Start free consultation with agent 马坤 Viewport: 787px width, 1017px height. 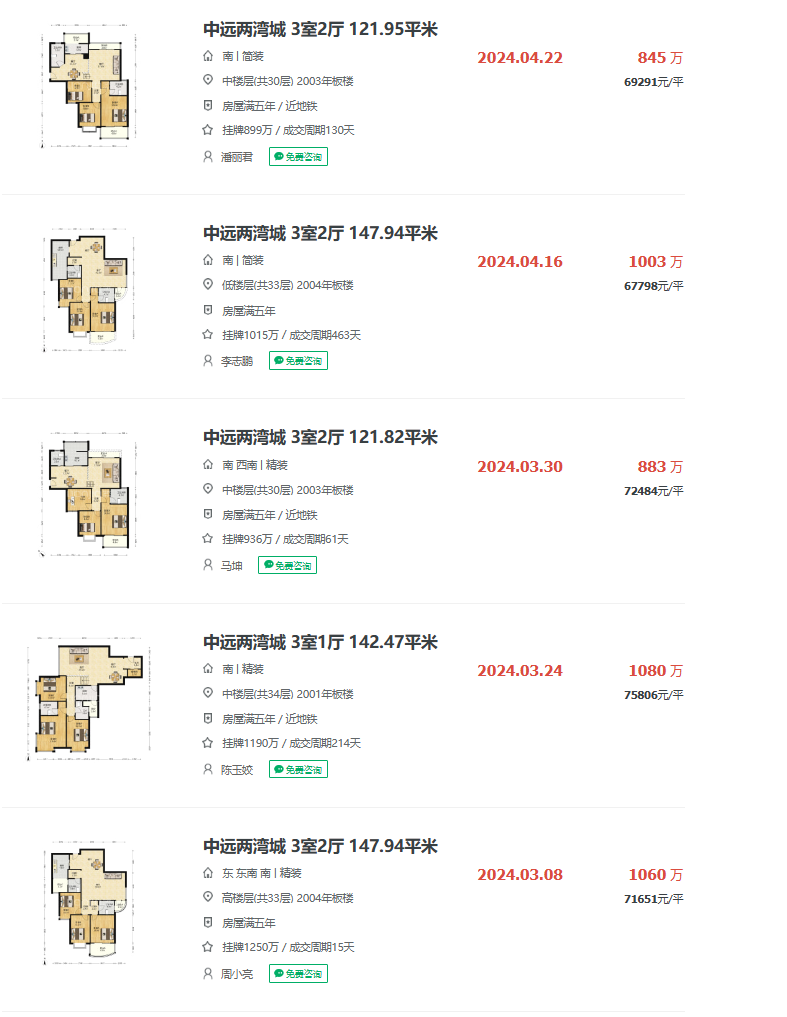pos(287,565)
